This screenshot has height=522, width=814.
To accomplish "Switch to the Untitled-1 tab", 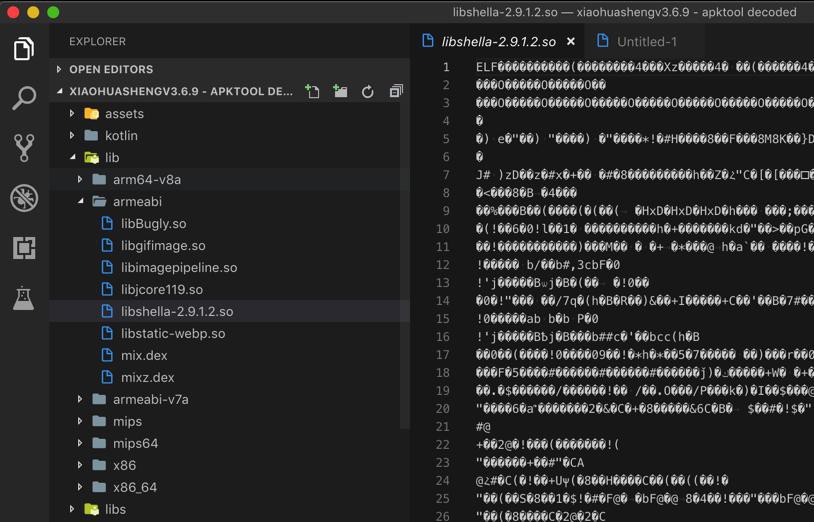I will [644, 42].
